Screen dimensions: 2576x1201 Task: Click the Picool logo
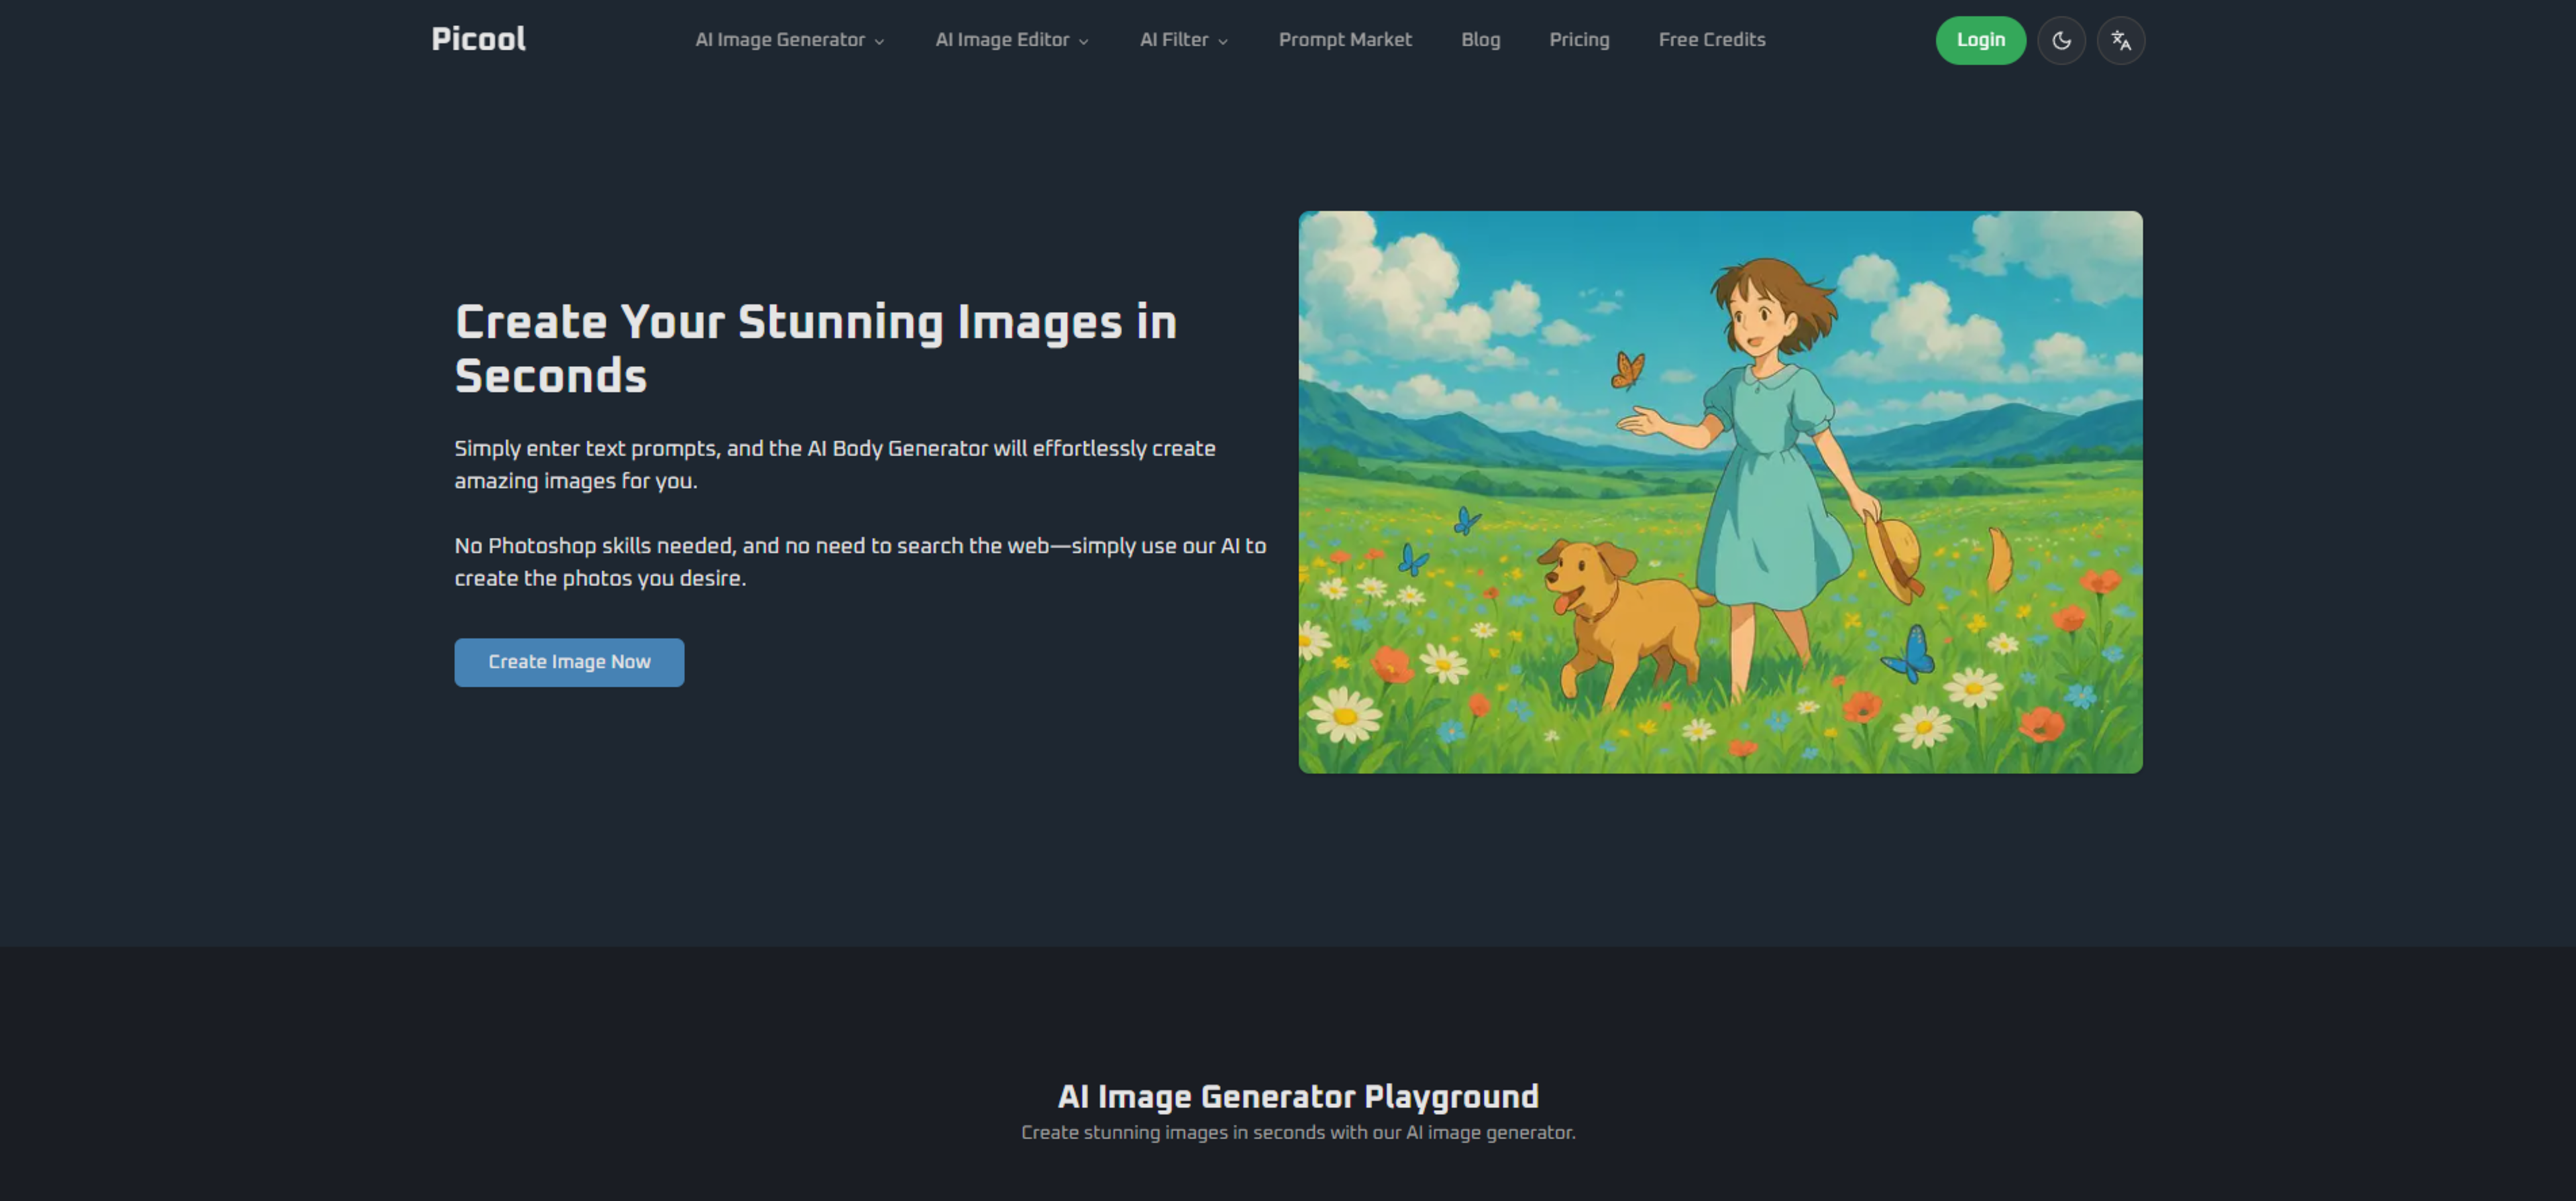point(478,39)
